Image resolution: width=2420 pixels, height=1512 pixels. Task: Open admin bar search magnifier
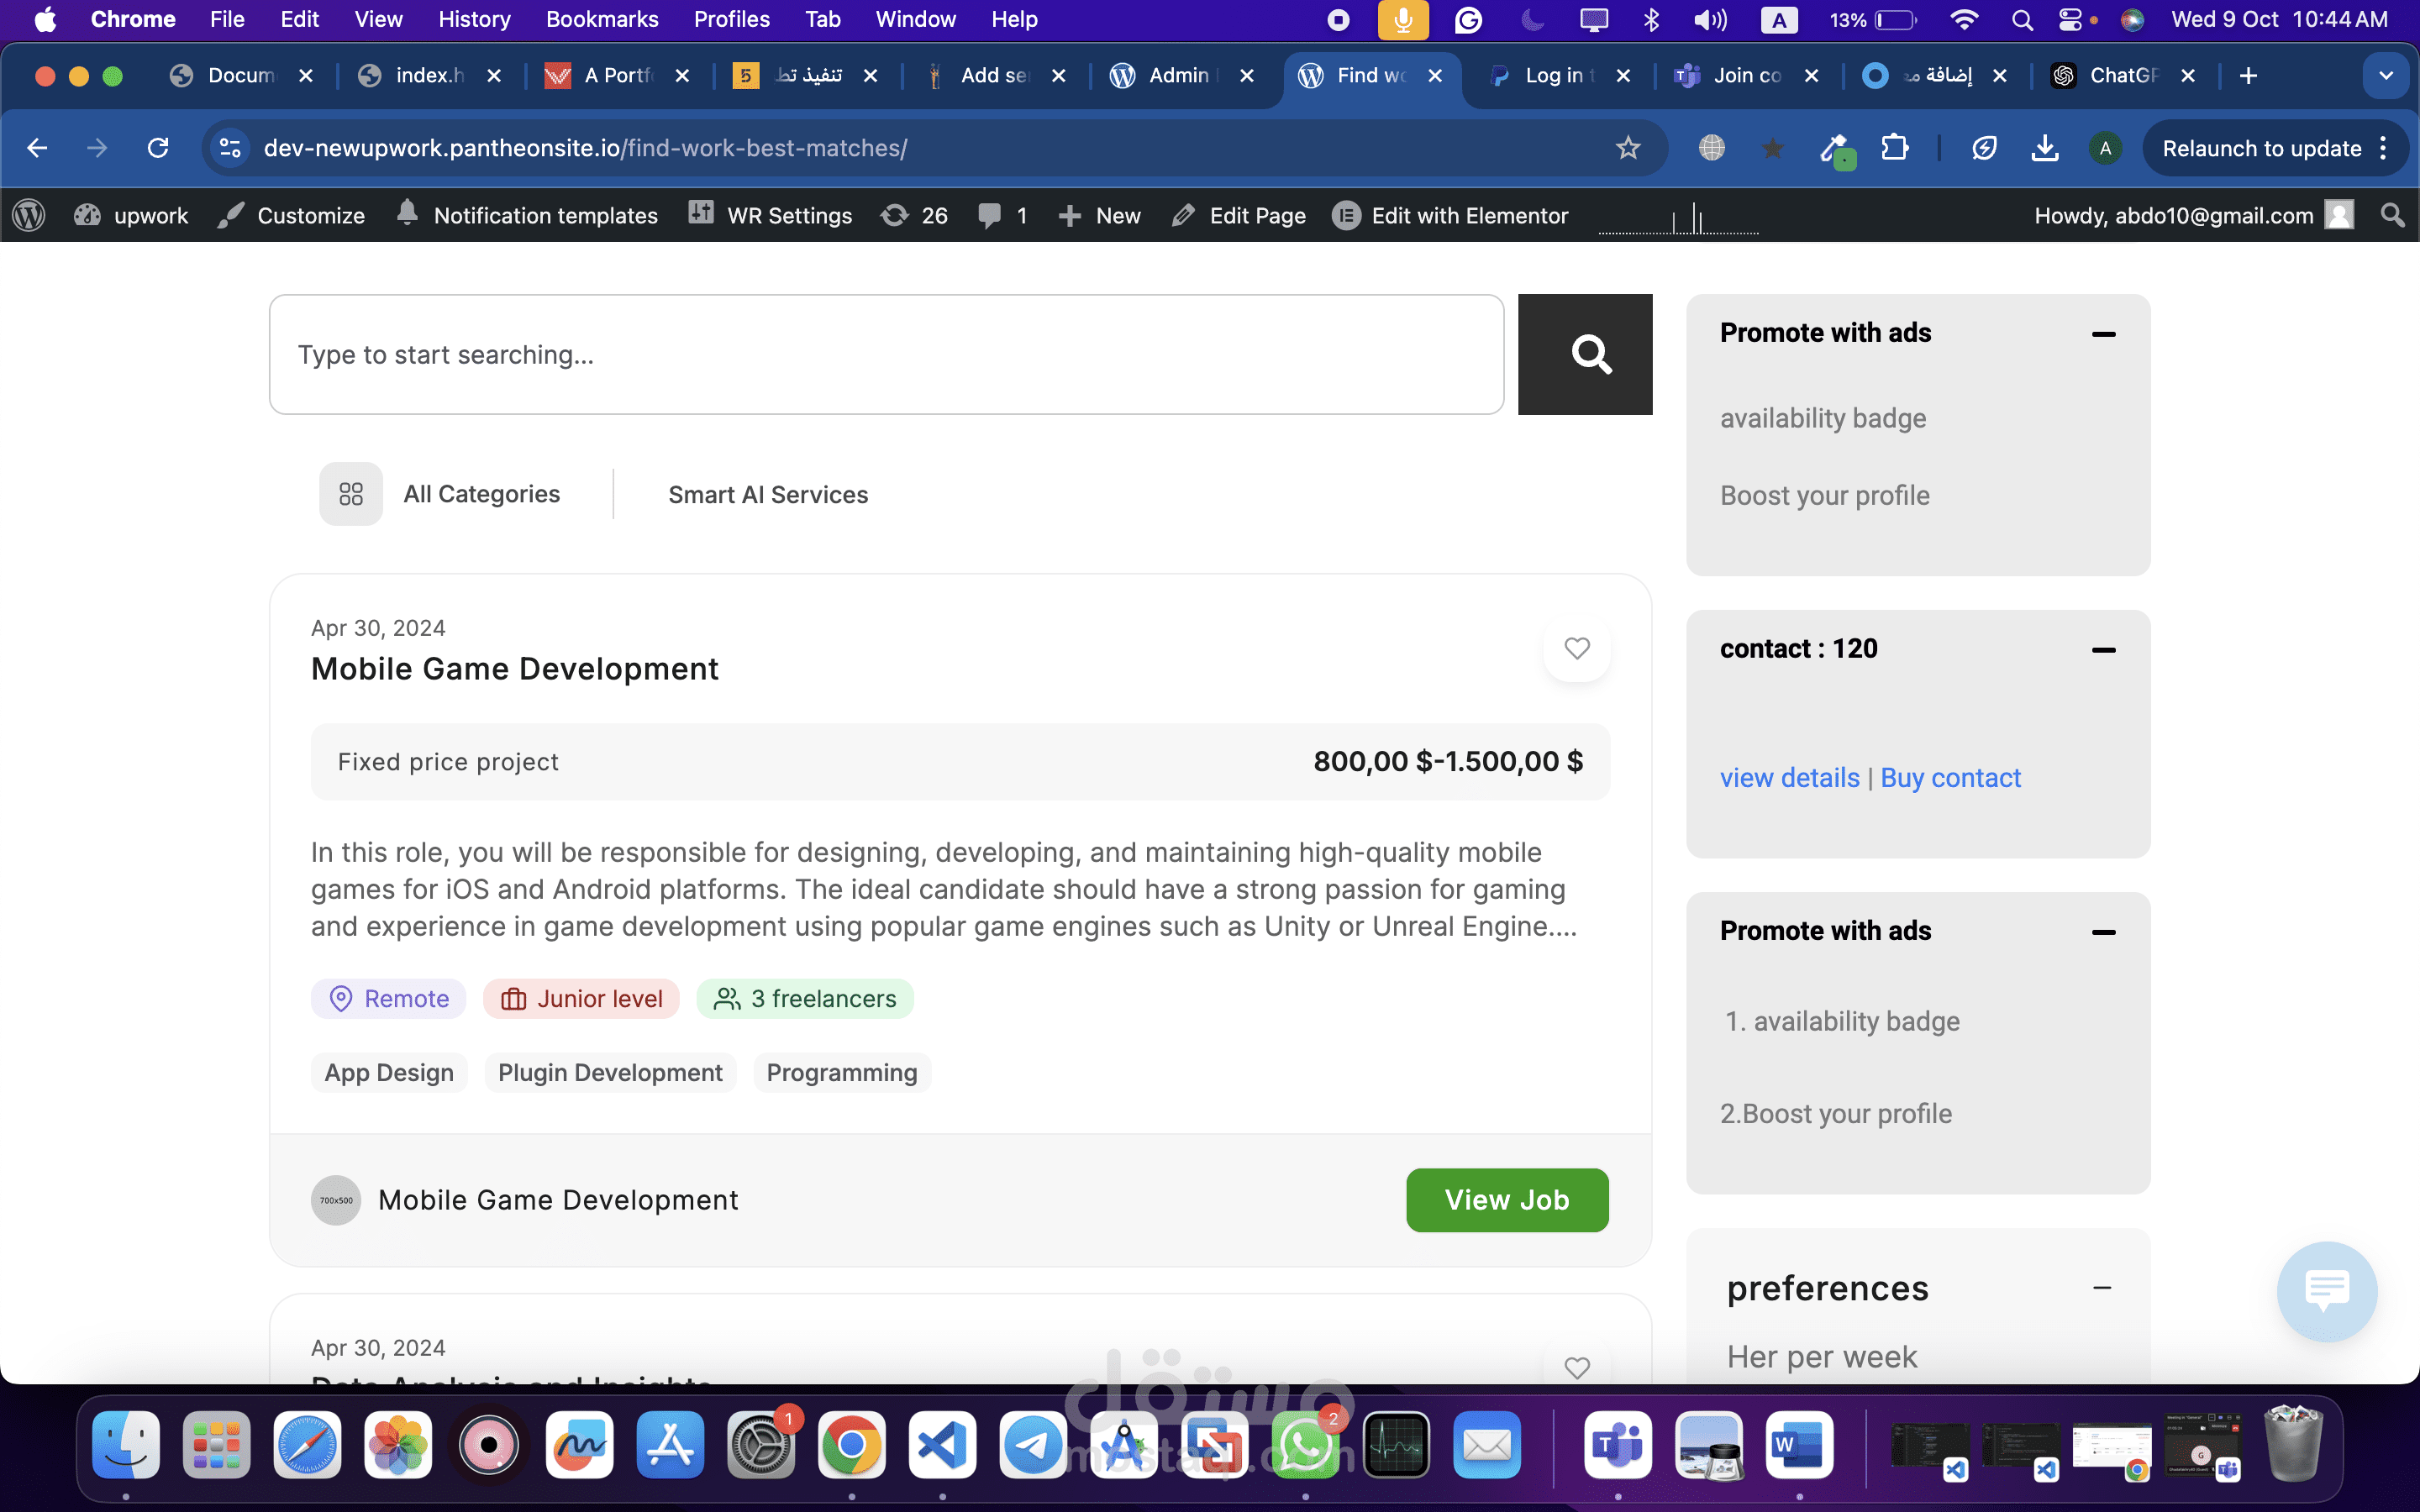2392,215
